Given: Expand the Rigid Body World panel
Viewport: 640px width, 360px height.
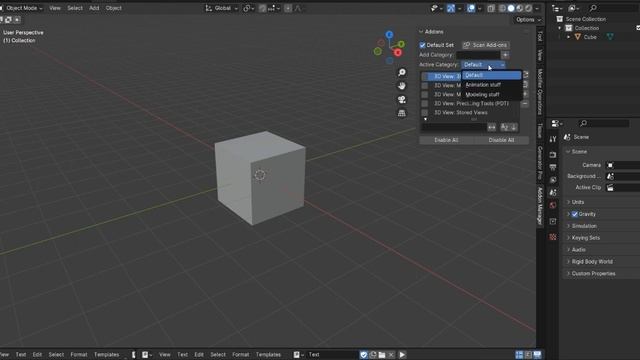Looking at the screenshot, I should click(x=592, y=262).
